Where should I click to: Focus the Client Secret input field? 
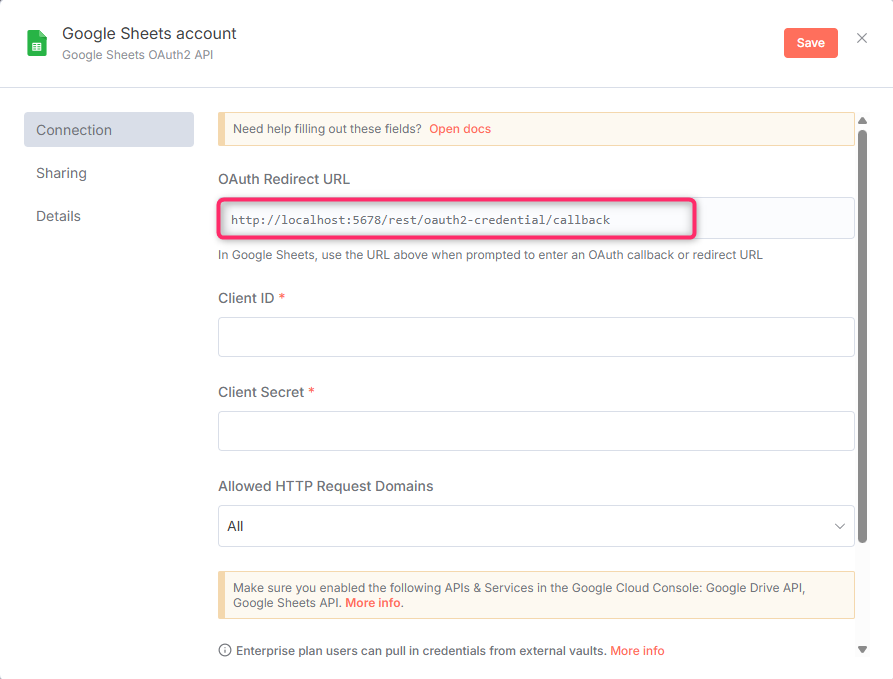click(536, 431)
